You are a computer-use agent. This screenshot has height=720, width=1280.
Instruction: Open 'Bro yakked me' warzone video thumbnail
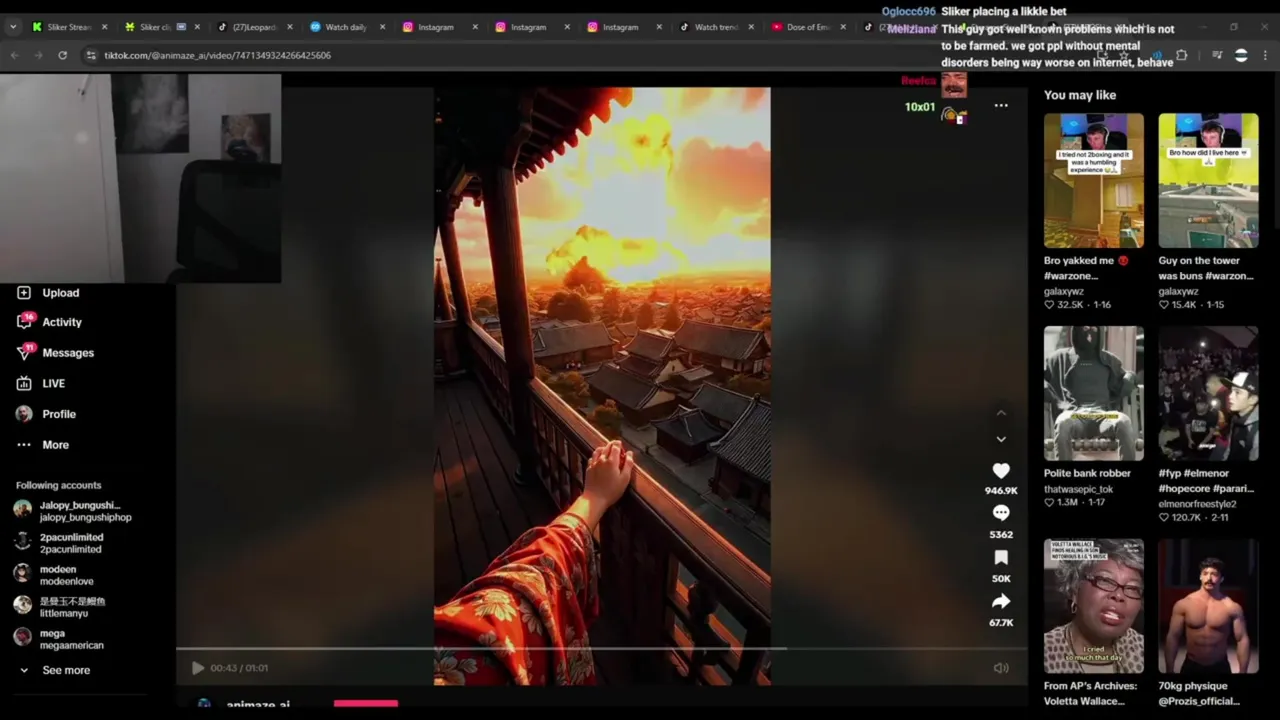1094,180
